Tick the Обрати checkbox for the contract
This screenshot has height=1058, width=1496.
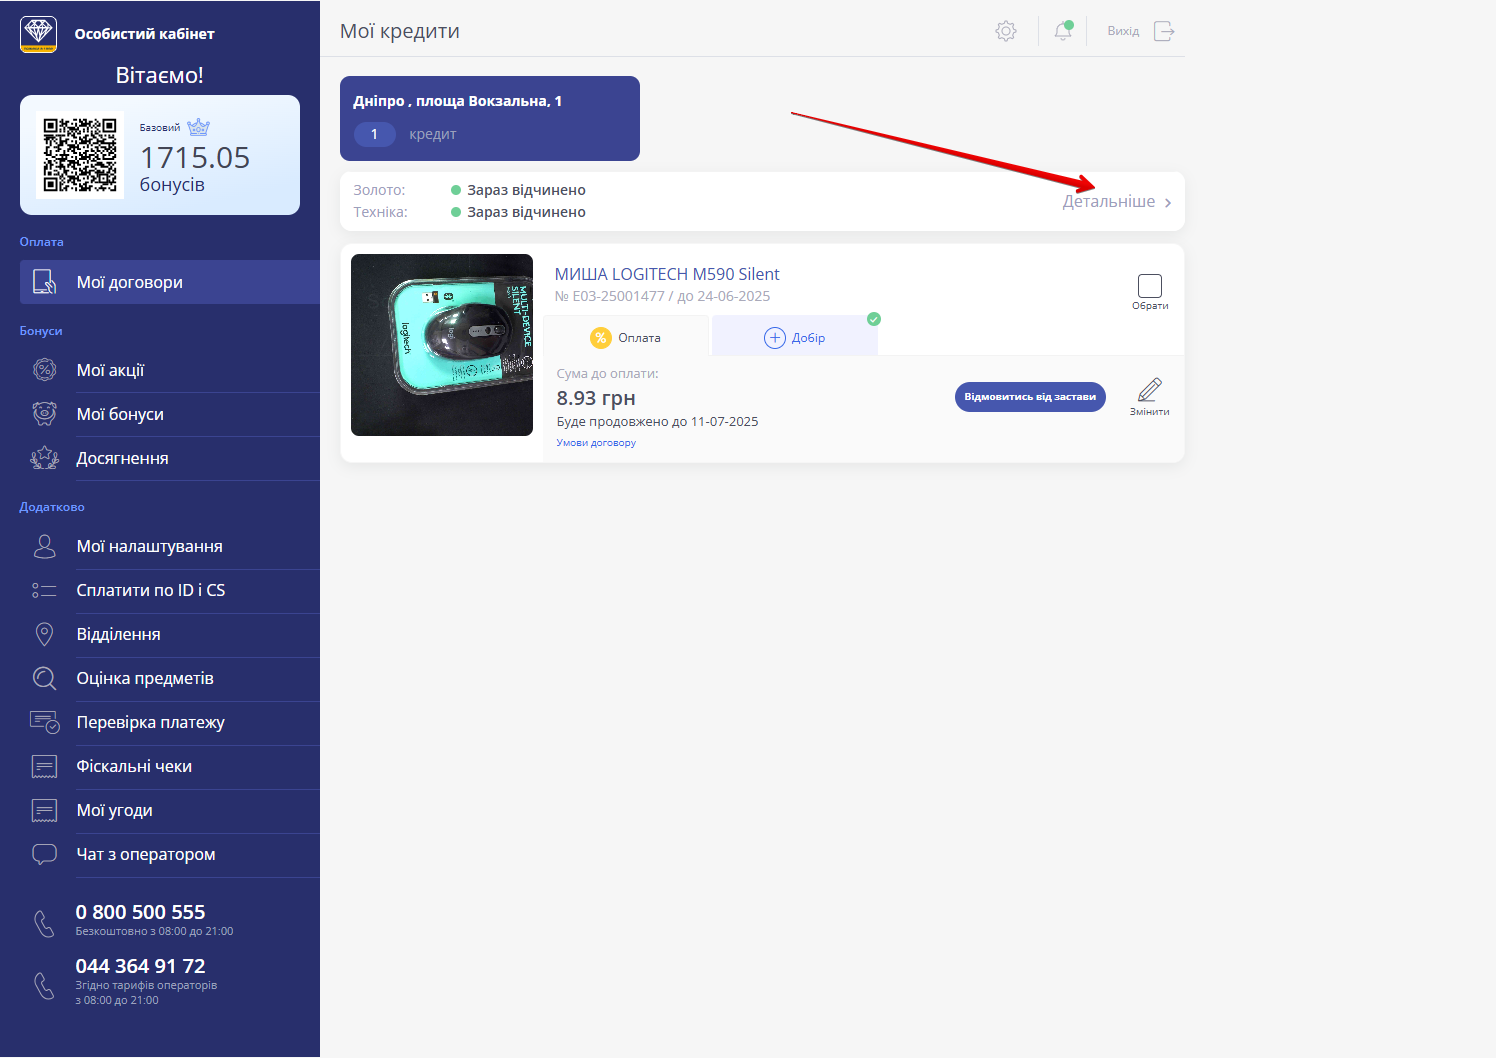coord(1150,286)
